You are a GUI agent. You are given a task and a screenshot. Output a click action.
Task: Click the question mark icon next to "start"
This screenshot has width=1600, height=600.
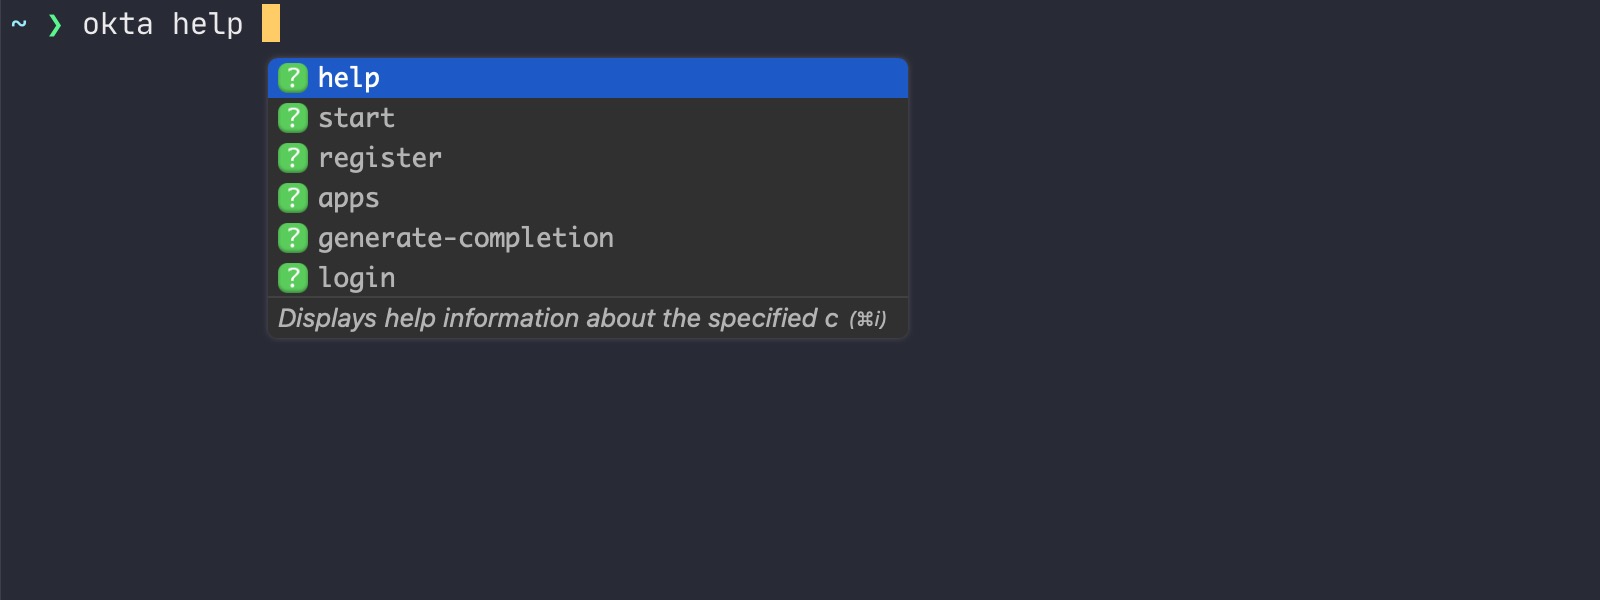[x=293, y=117]
